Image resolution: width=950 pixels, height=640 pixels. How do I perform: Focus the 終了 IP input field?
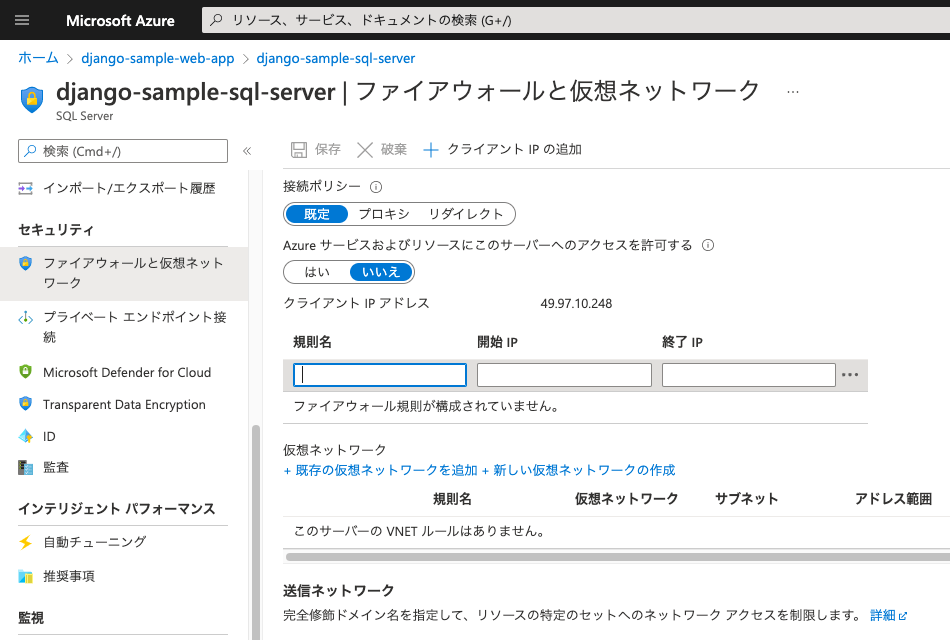pyautogui.click(x=749, y=375)
